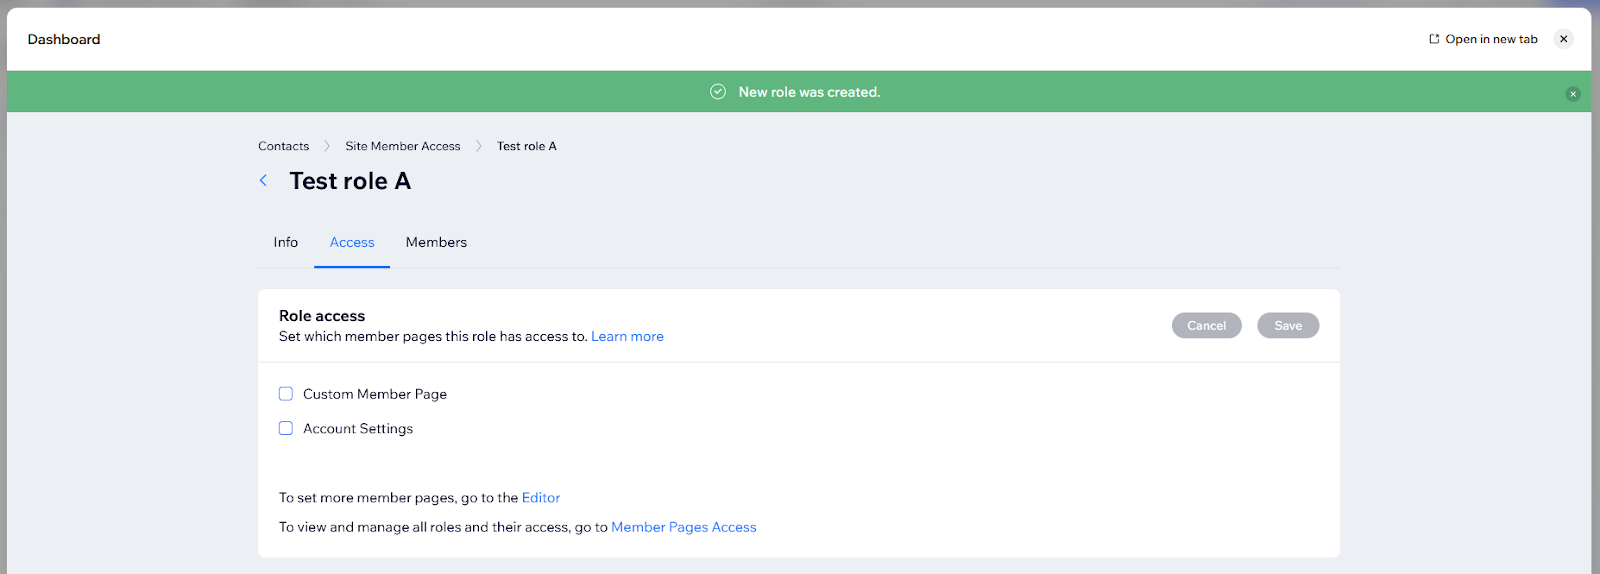This screenshot has height=574, width=1600.
Task: Click the chevron after Contacts breadcrumb
Action: (327, 146)
